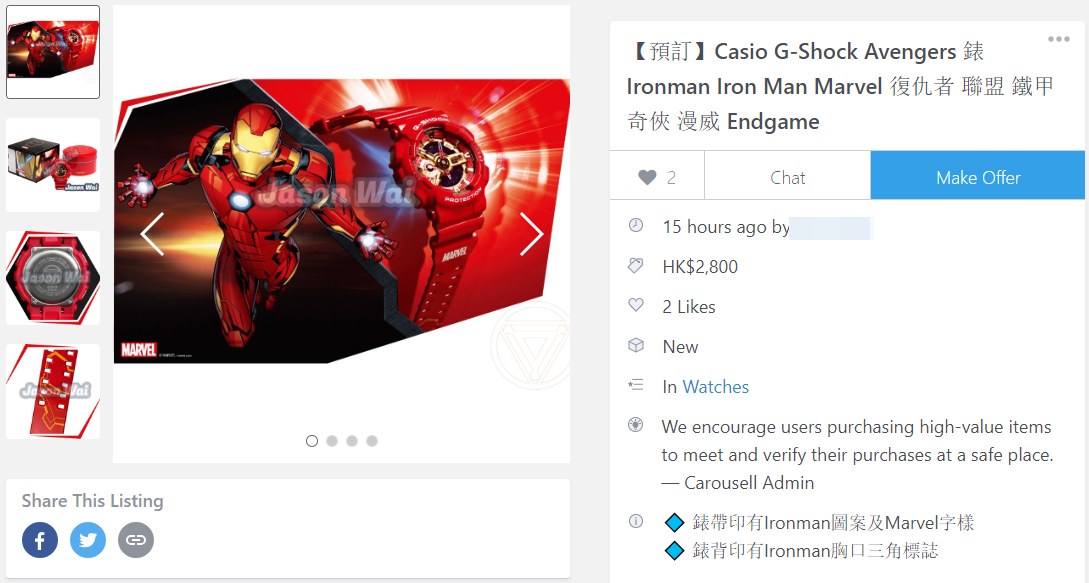This screenshot has height=583, width=1089.
Task: Select the fourth carousel dot indicator
Action: point(372,441)
